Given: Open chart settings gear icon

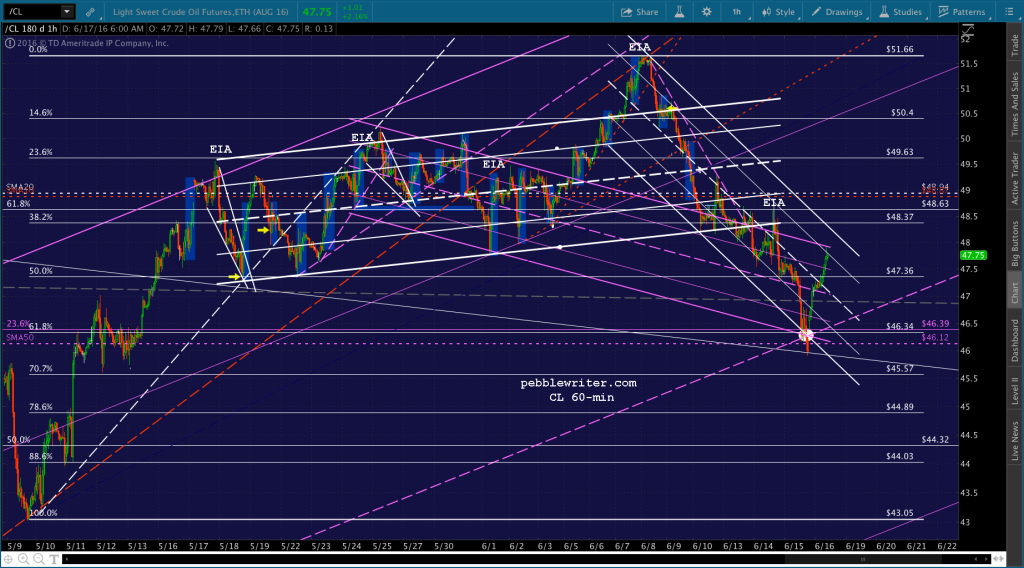Looking at the screenshot, I should (707, 12).
